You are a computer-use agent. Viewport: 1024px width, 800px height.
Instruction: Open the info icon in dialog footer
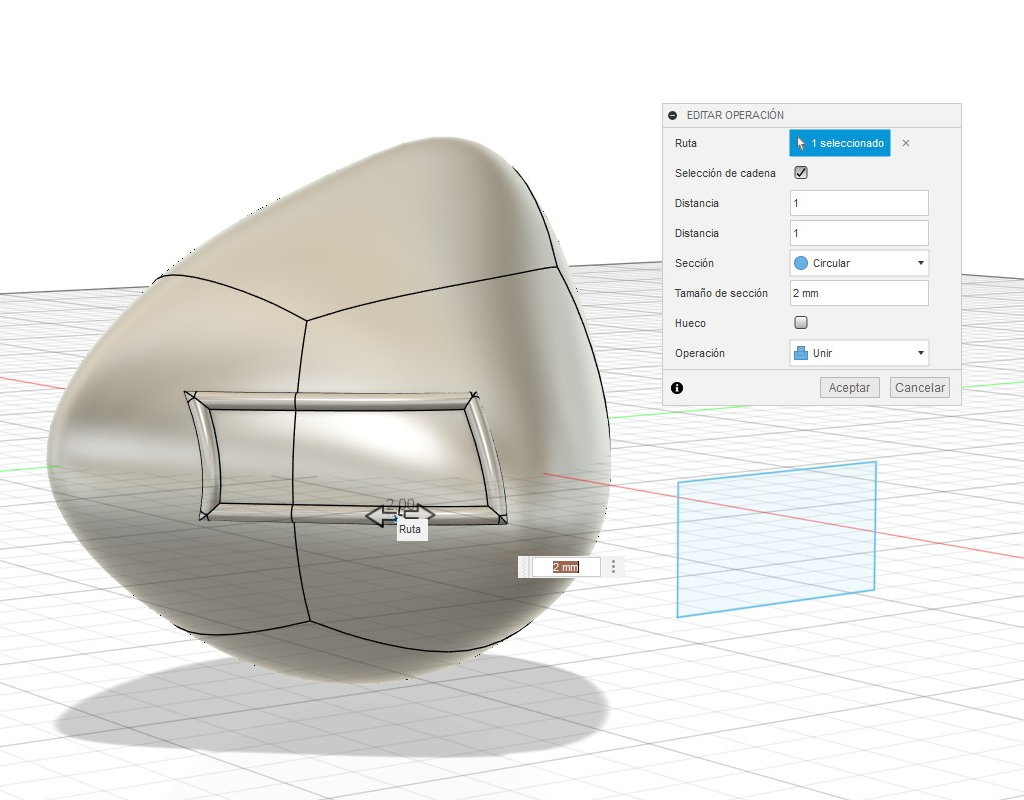[677, 387]
